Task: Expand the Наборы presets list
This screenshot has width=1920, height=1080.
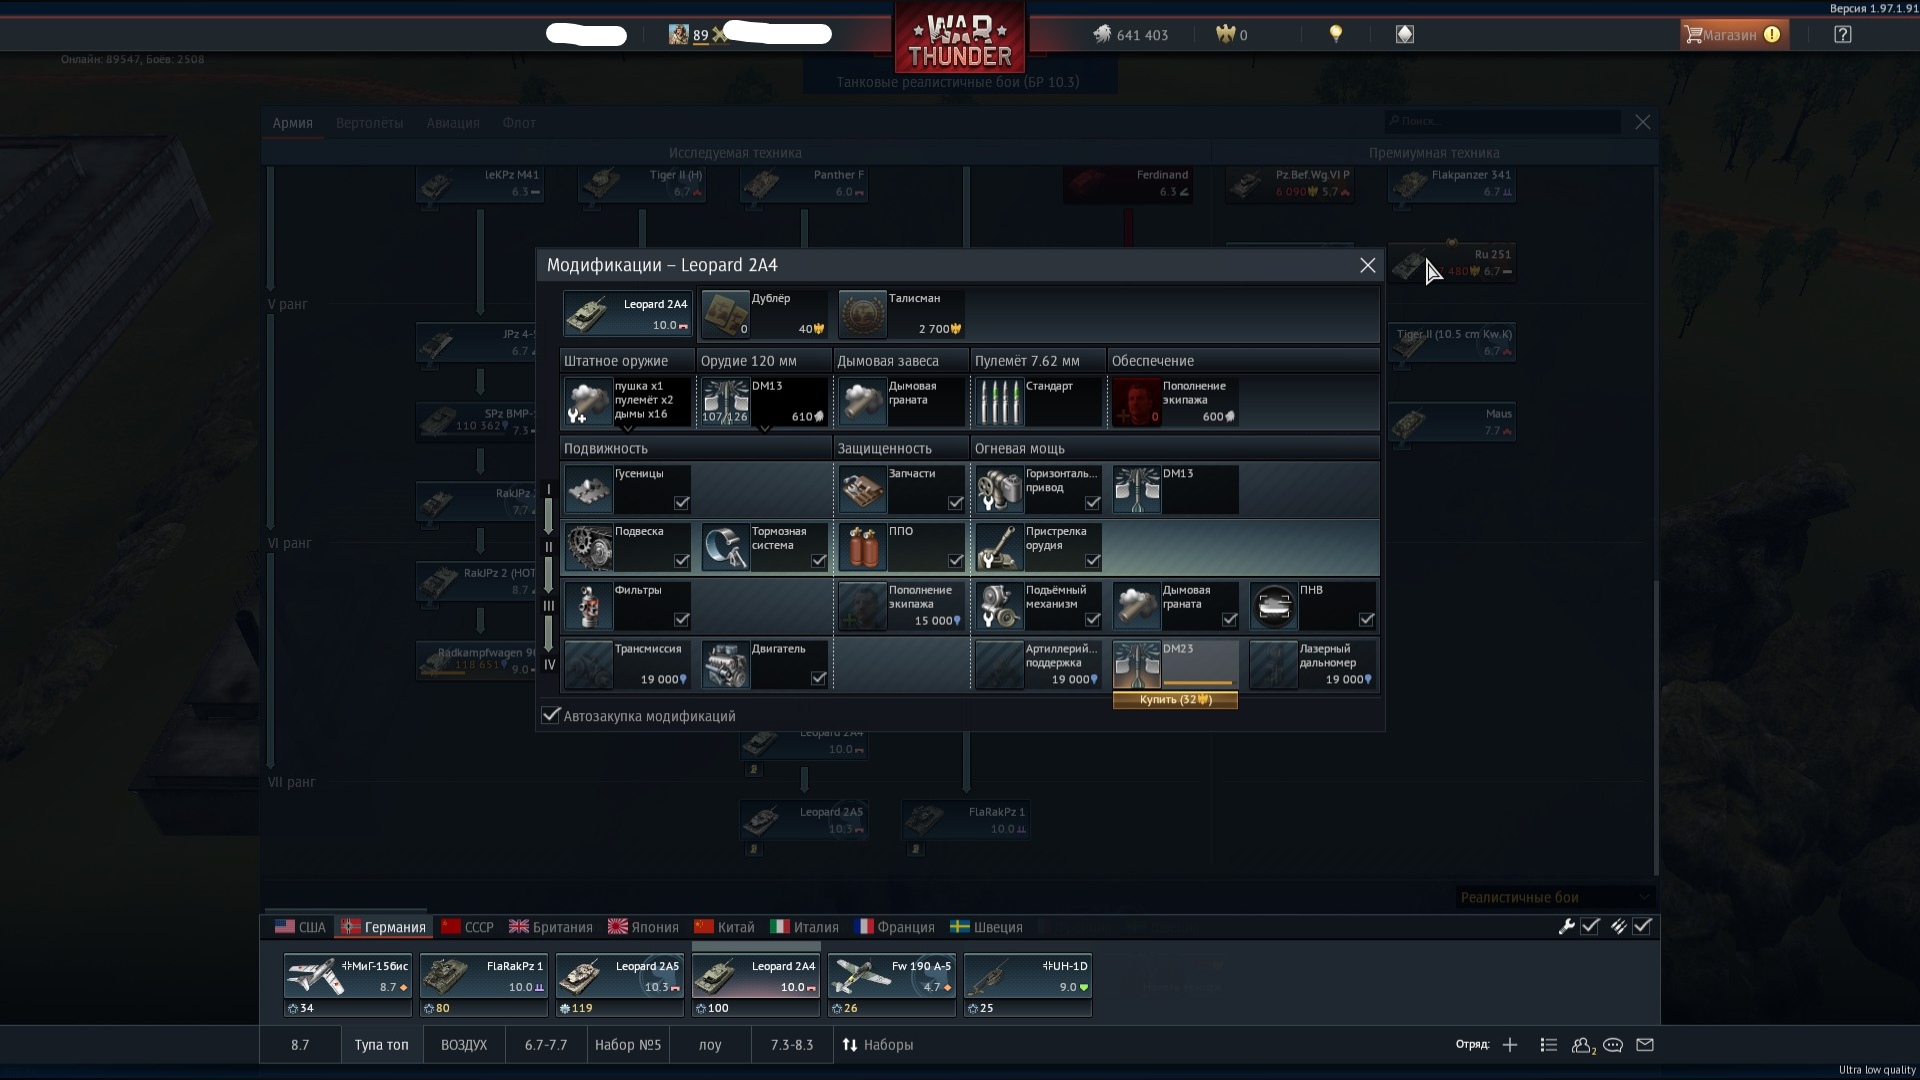Action: (877, 1045)
